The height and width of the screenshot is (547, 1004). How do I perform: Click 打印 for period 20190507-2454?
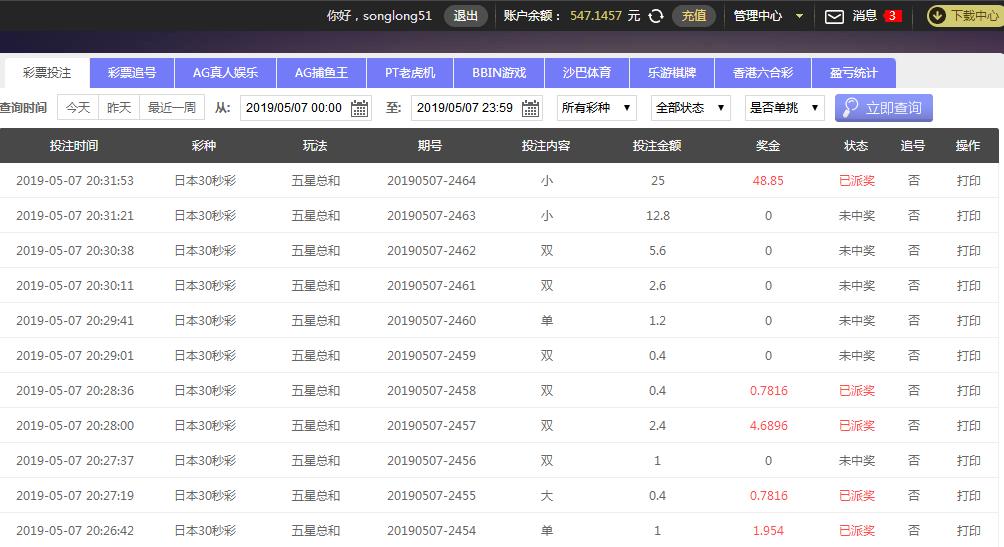[968, 530]
